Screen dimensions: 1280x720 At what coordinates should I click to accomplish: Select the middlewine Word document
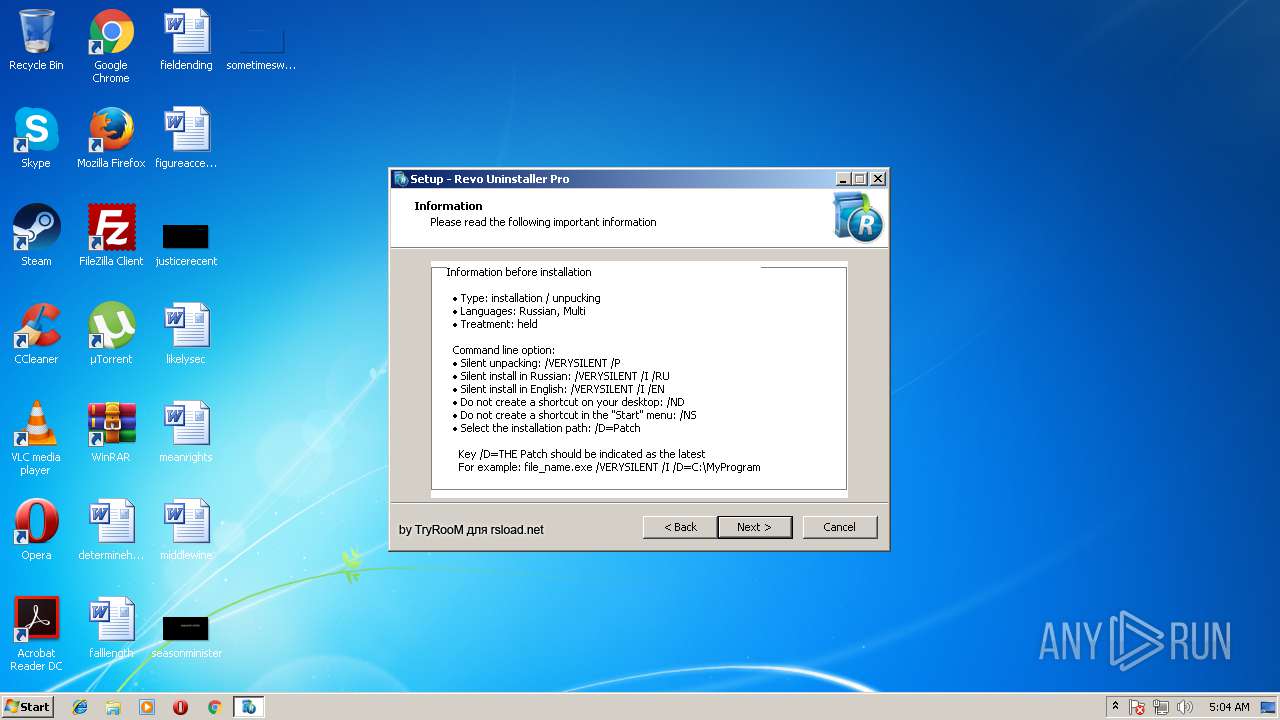186,530
